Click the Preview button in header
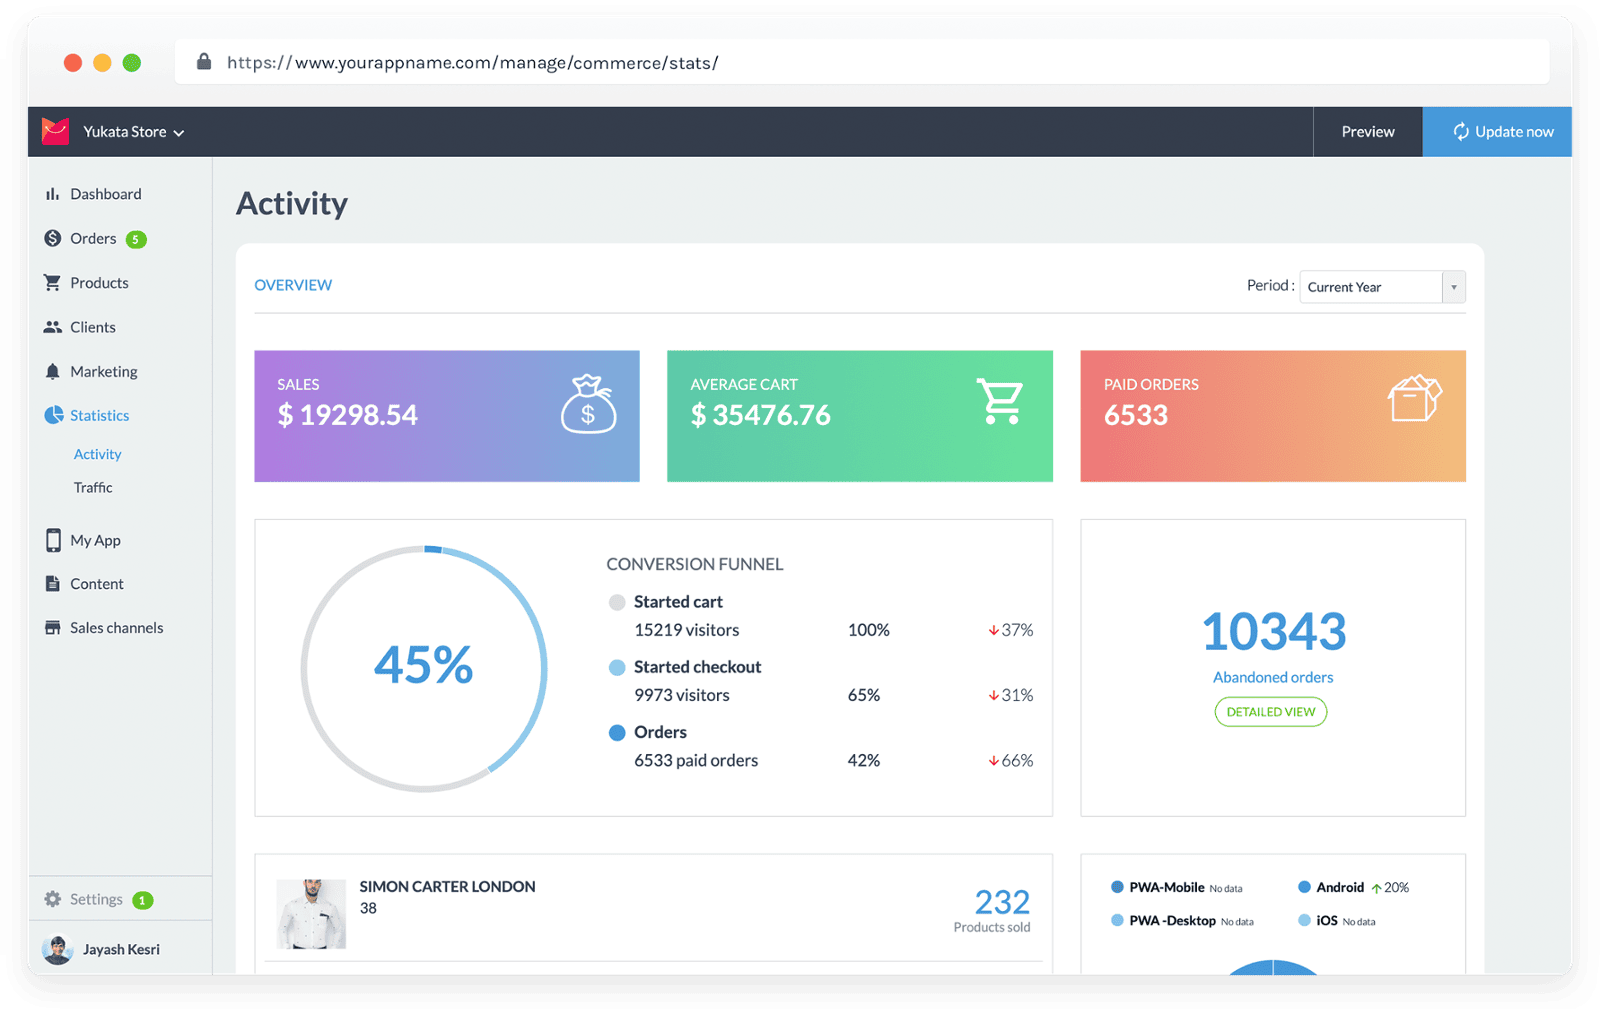This screenshot has width=1600, height=1014. (x=1366, y=131)
